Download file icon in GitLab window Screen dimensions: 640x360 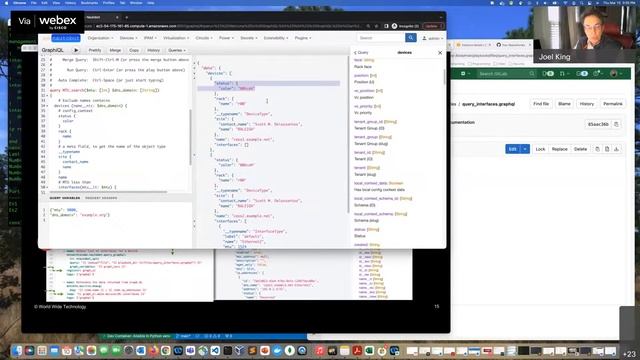tap(616, 149)
